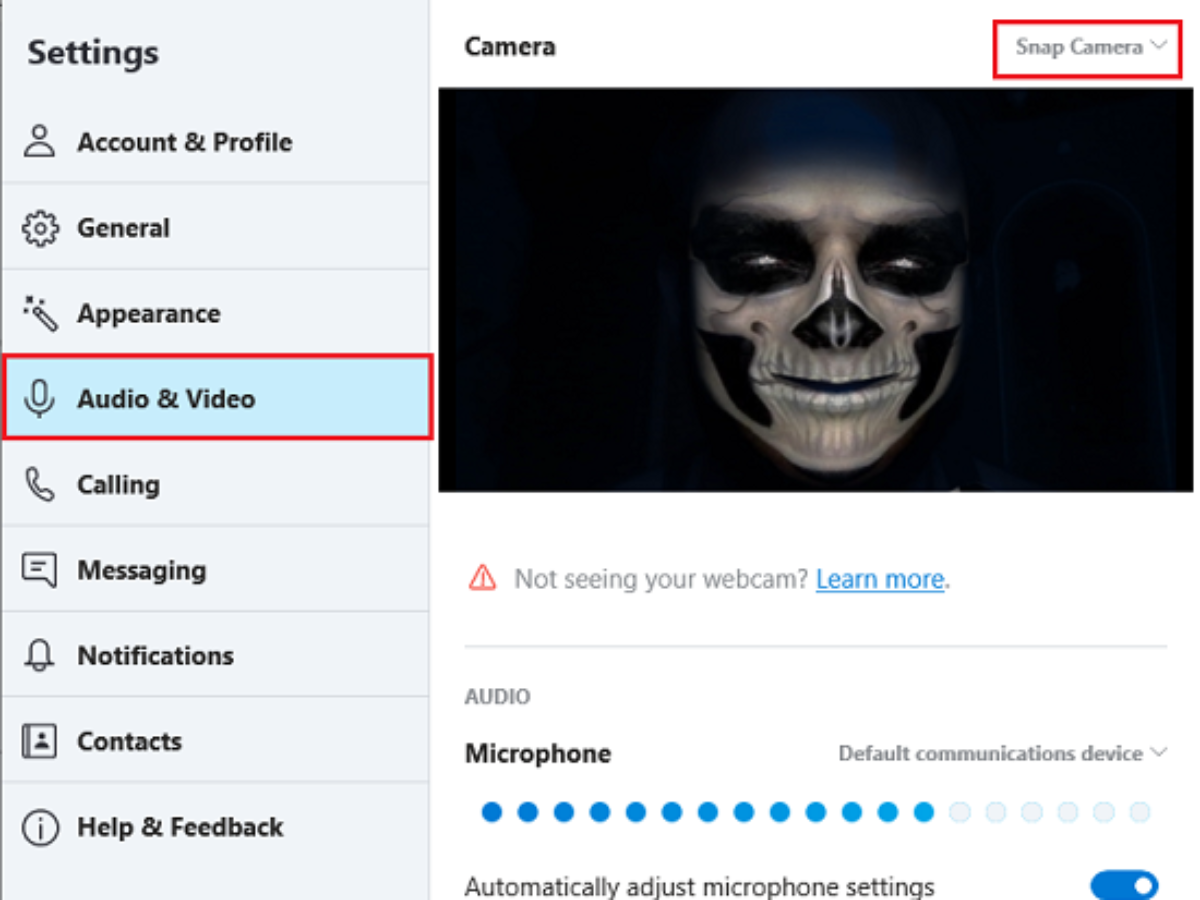Go to Notifications settings label
Viewport: 1200px width, 900px height.
coord(155,656)
